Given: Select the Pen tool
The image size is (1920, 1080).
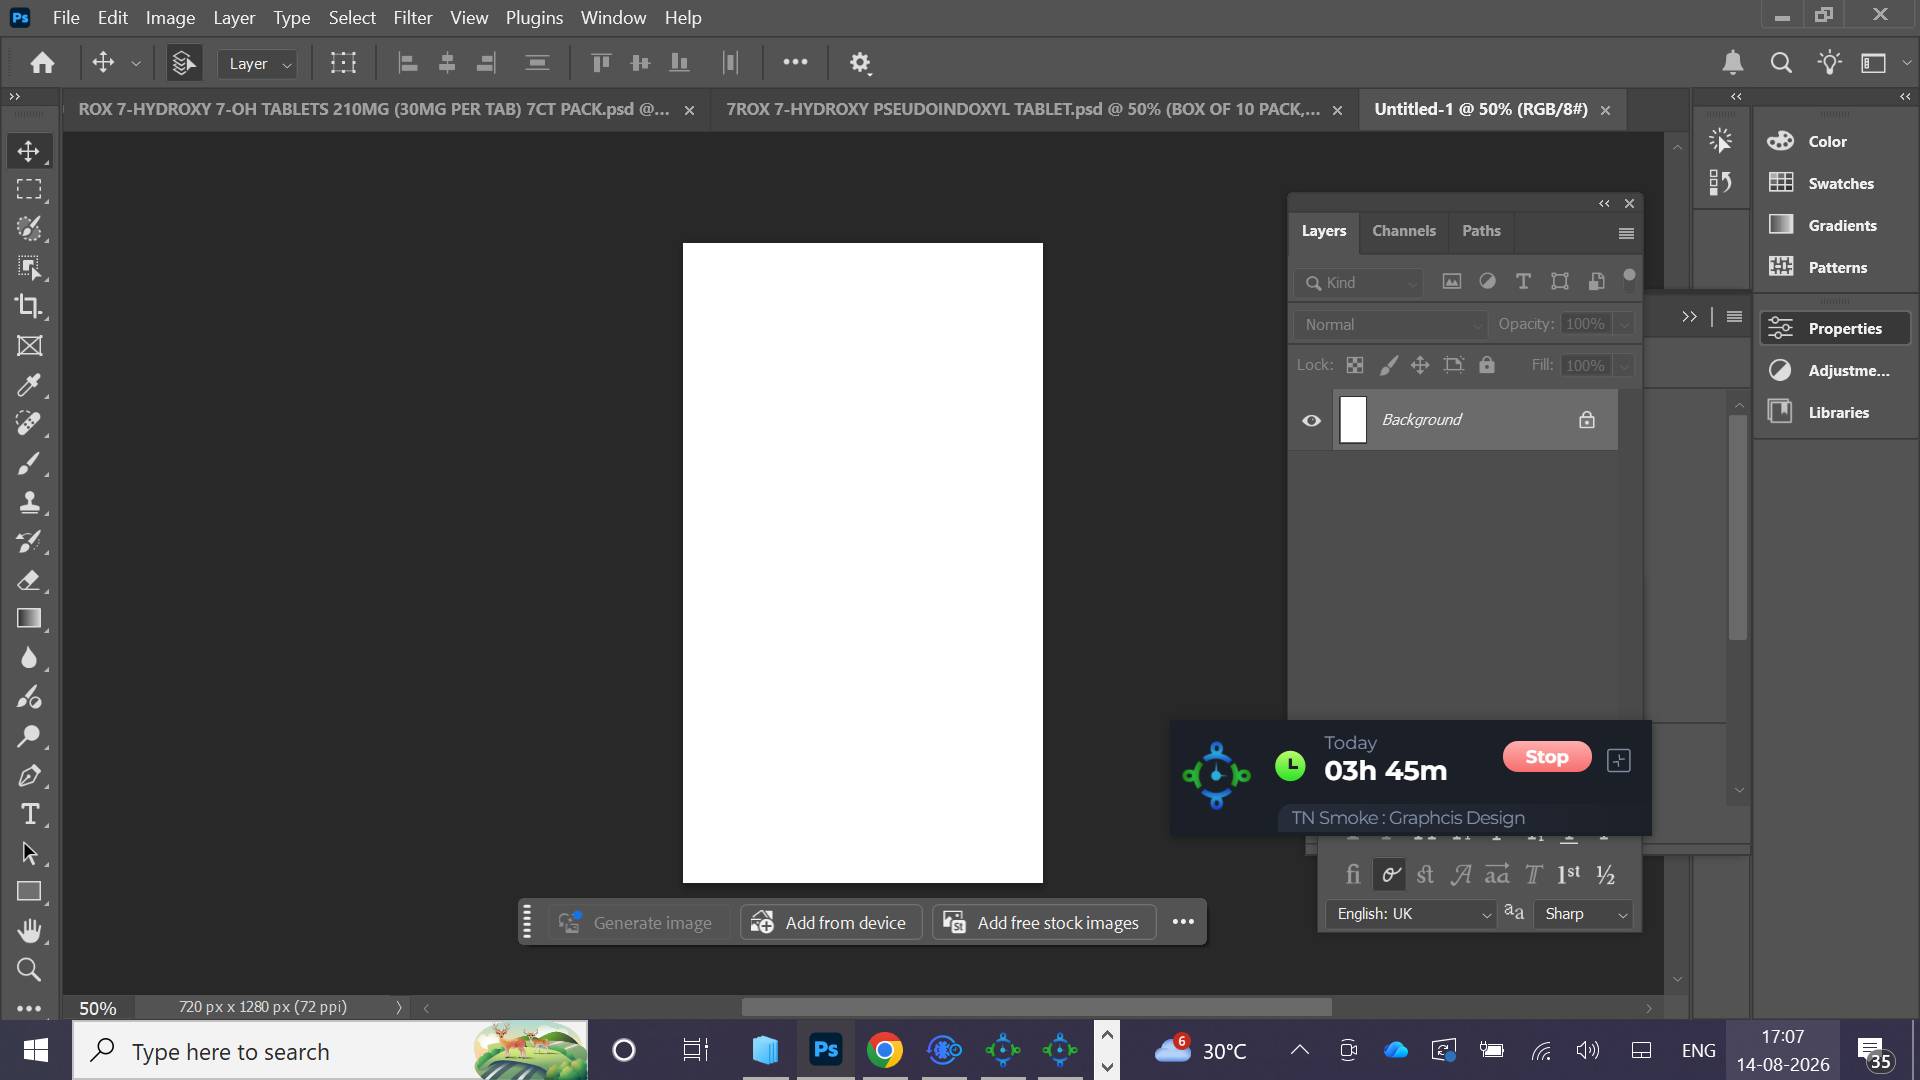Looking at the screenshot, I should coord(29,776).
